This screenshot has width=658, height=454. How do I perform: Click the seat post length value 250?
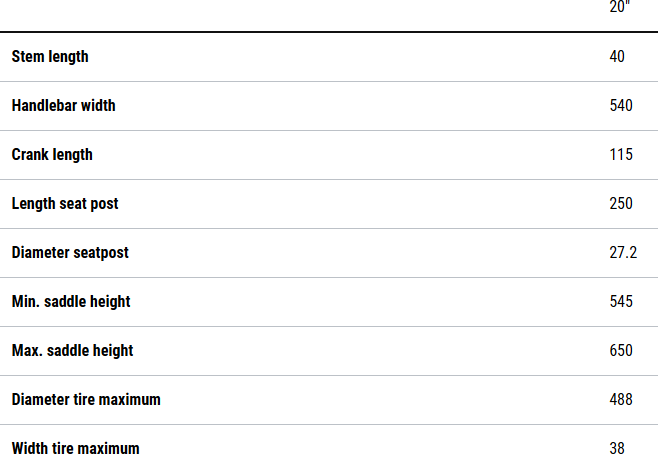point(621,204)
